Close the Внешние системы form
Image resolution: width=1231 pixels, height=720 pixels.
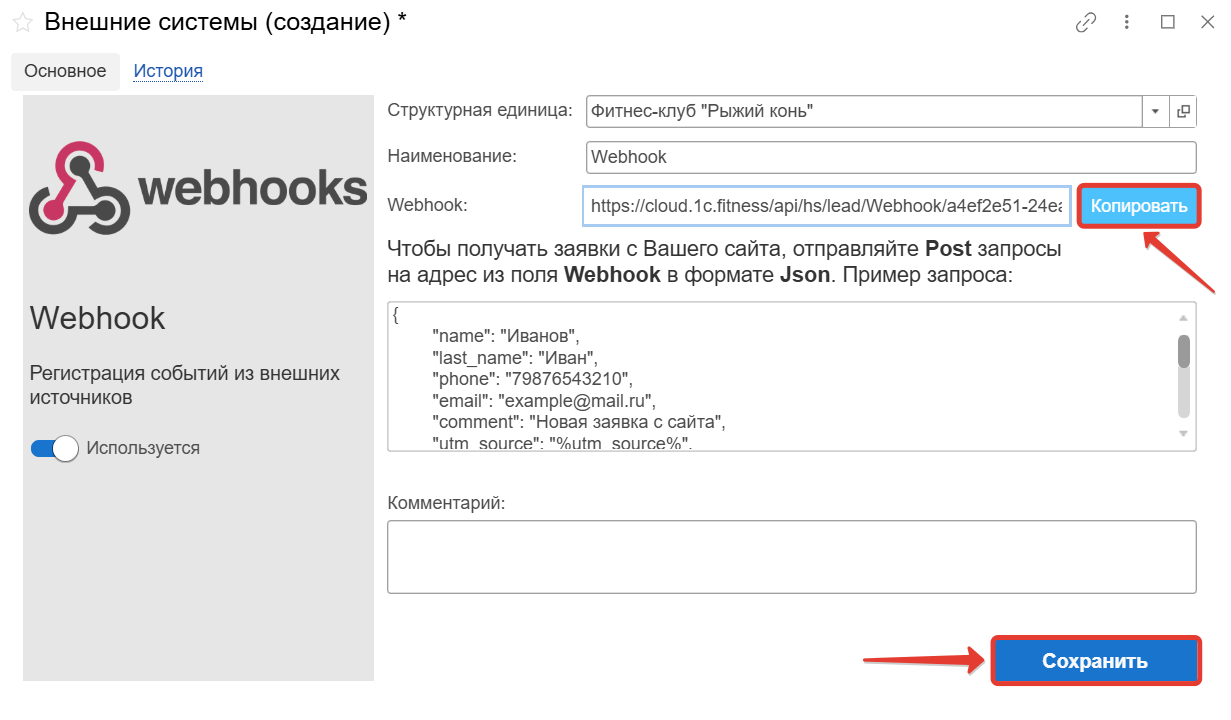1207,23
